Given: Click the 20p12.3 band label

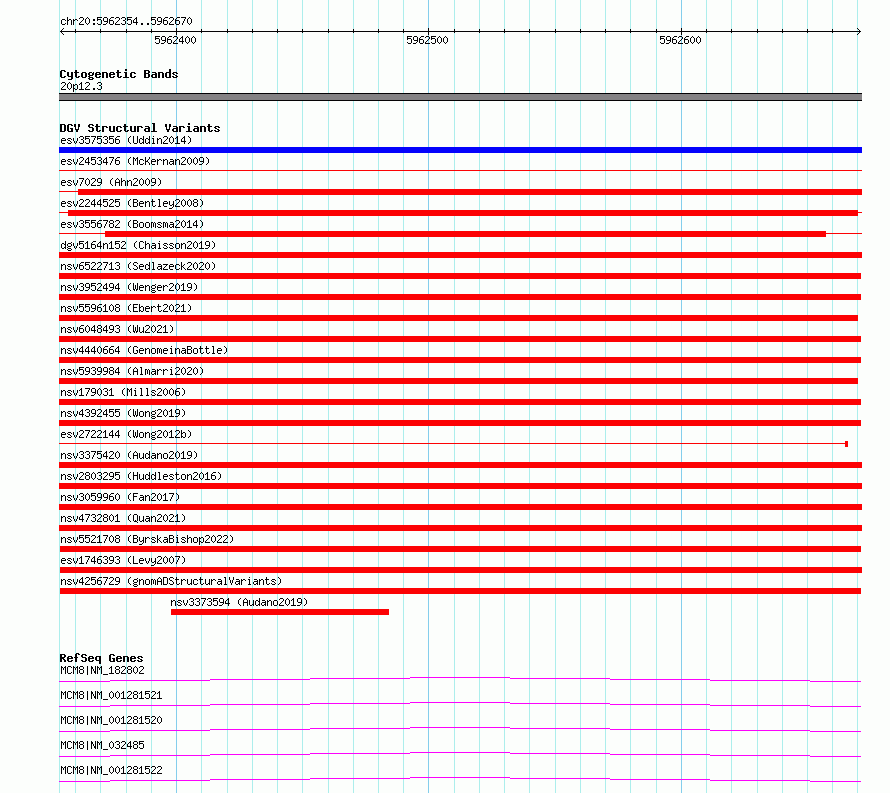Looking at the screenshot, I should [x=81, y=86].
